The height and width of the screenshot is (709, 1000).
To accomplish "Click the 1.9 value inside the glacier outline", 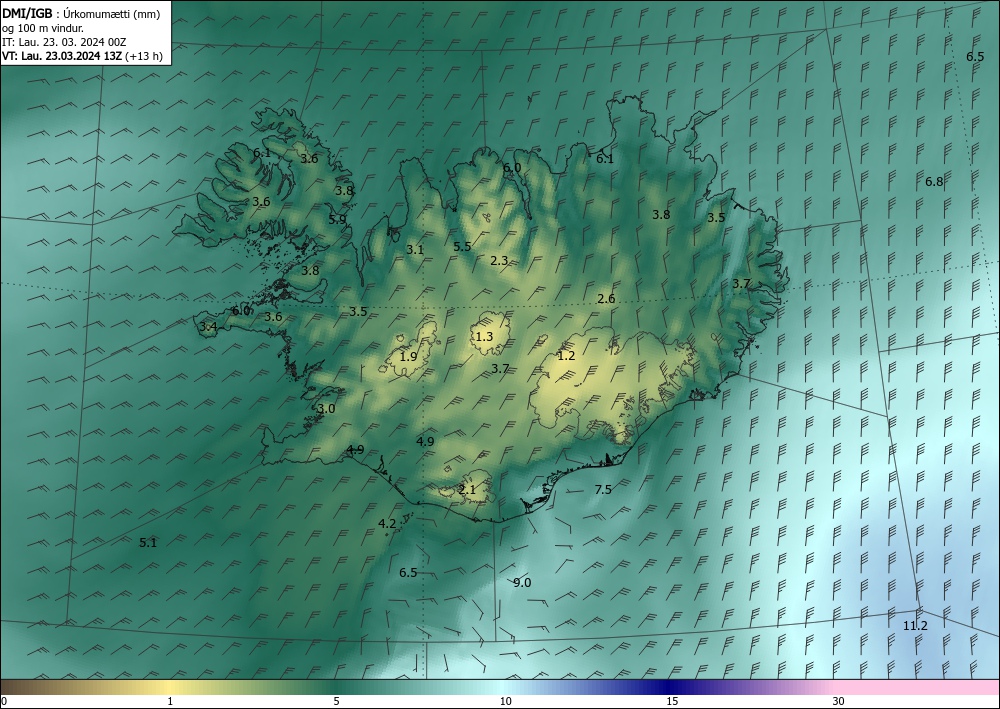I will pos(408,357).
